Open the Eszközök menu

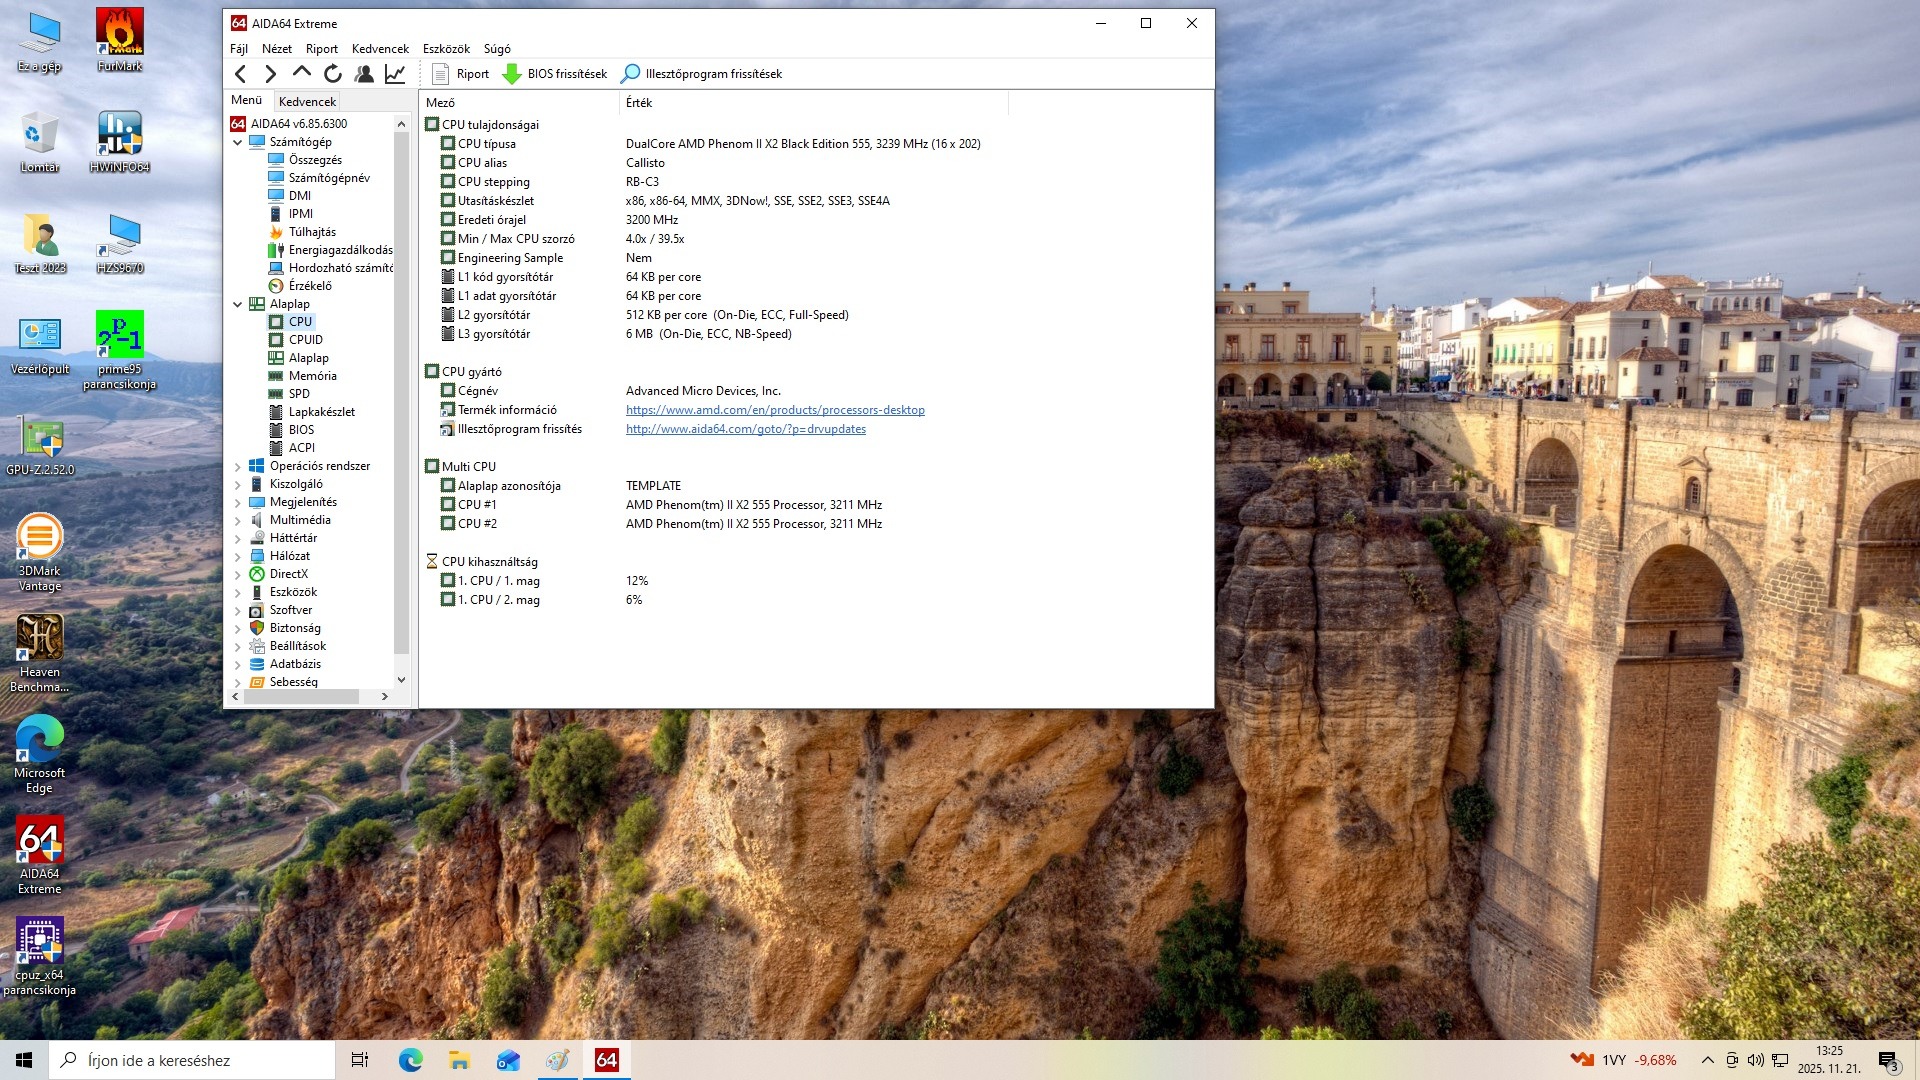[446, 48]
